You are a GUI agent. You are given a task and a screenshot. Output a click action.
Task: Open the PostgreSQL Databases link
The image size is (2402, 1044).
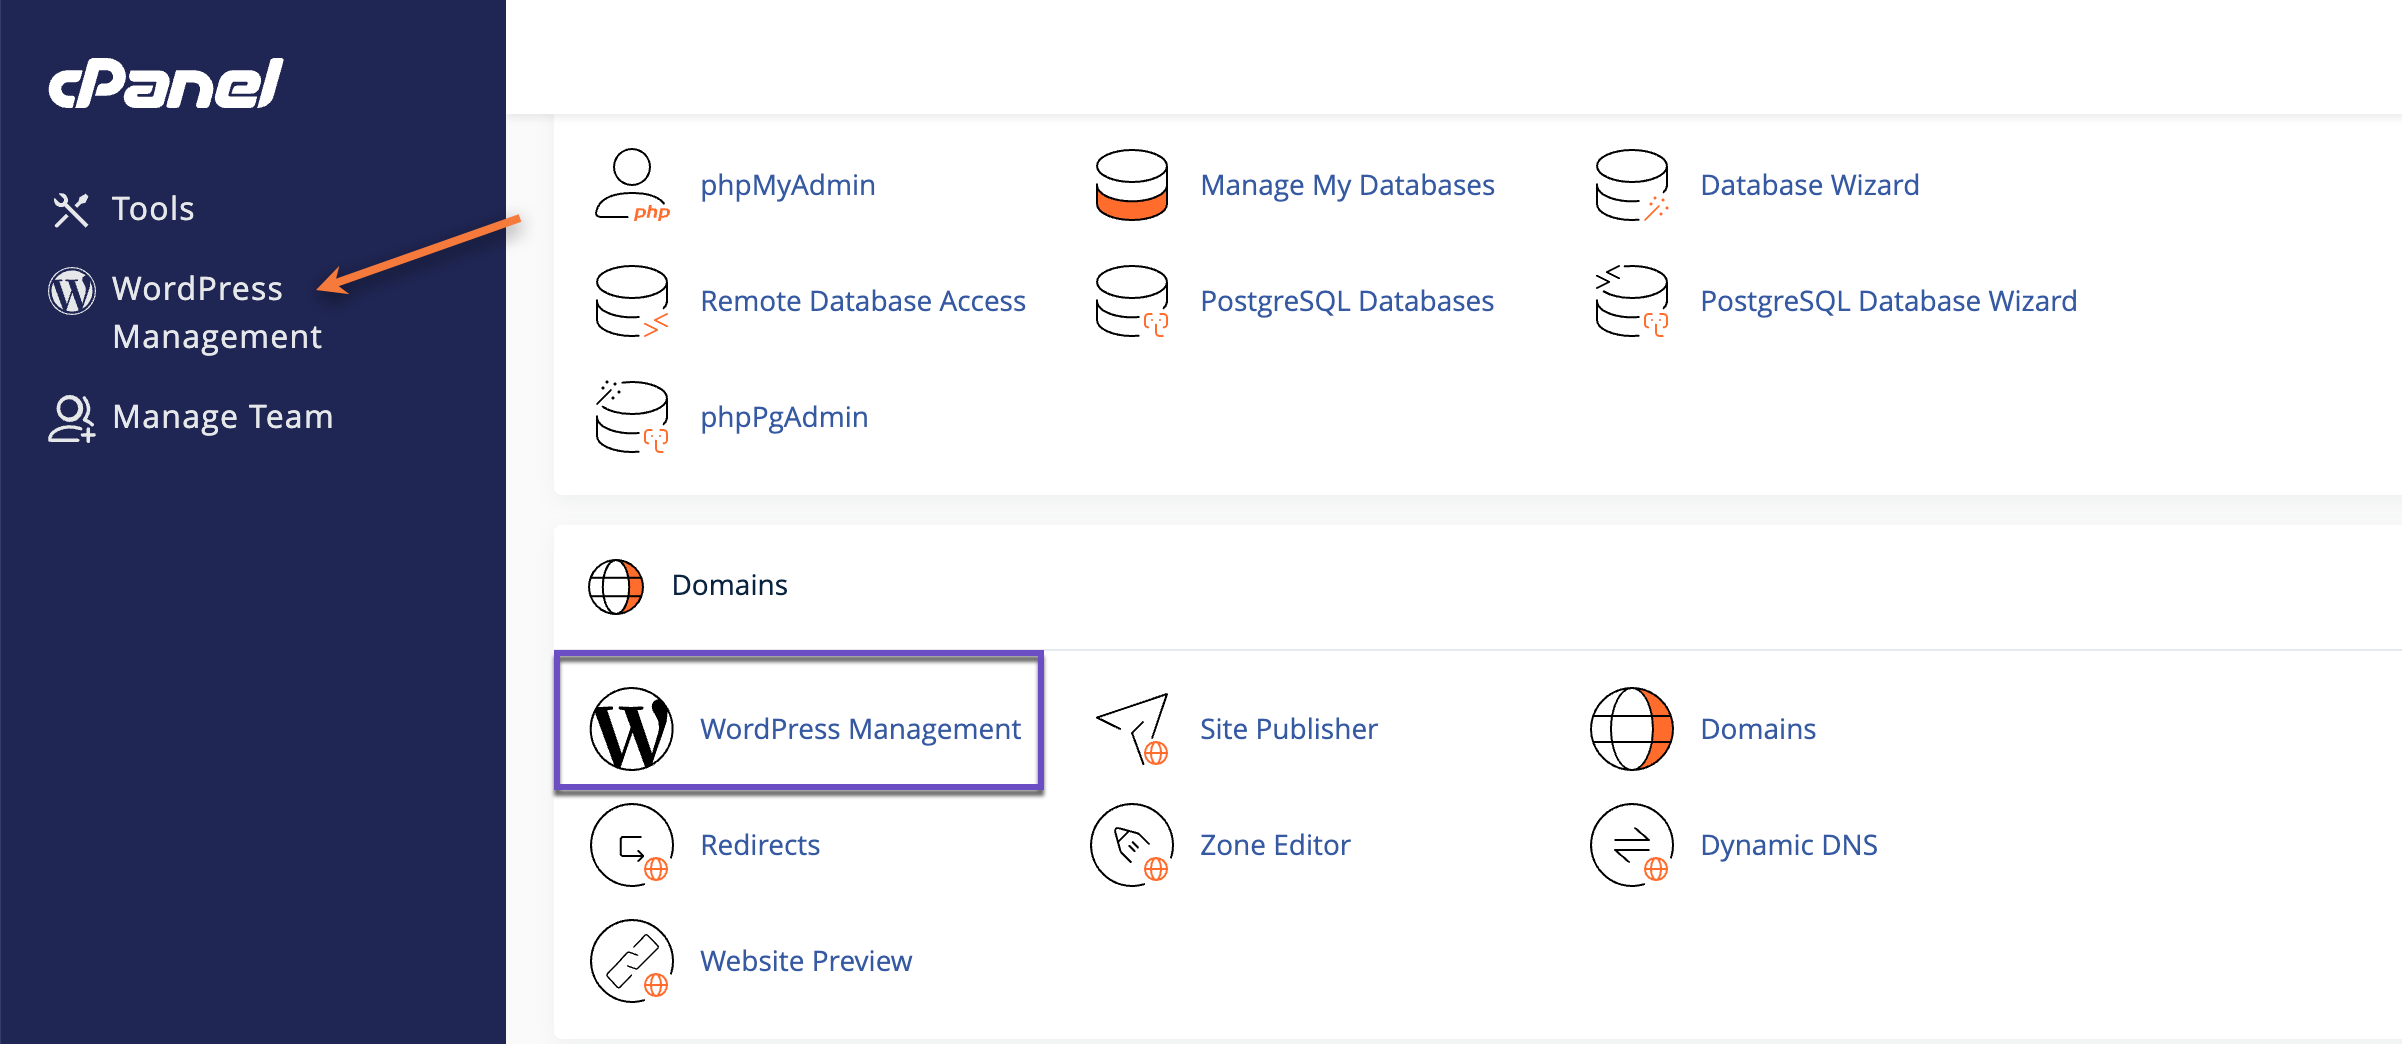[1346, 301]
